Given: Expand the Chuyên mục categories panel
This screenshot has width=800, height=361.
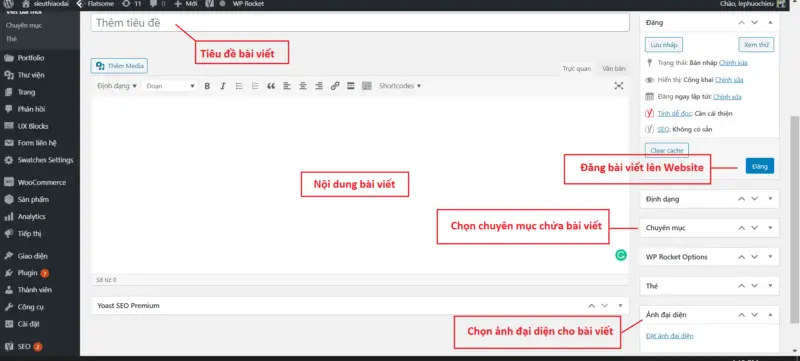Looking at the screenshot, I should 770,228.
